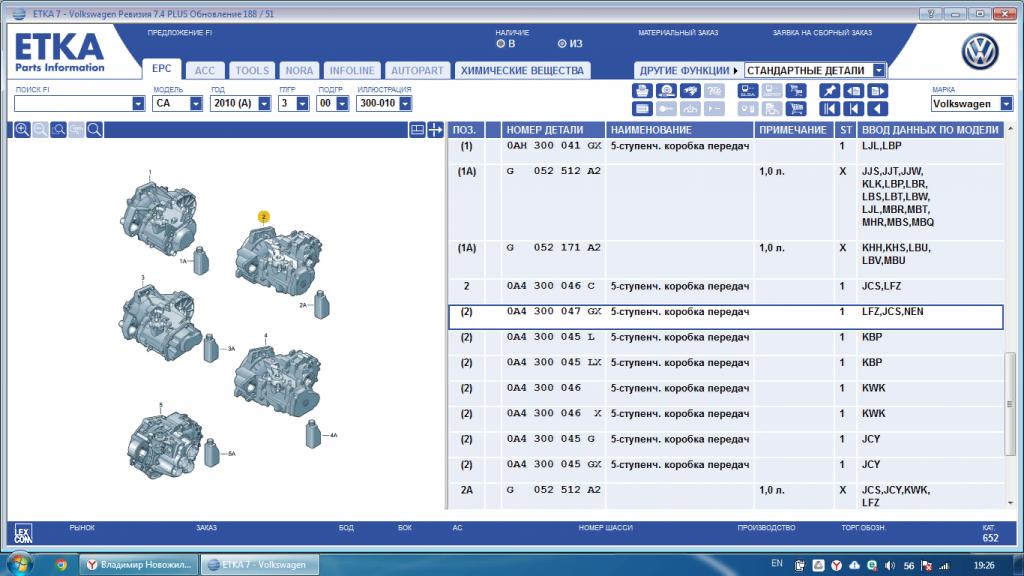Open the brand Volkswagen dropdown
Screen dimensions: 1024x576
1006,103
